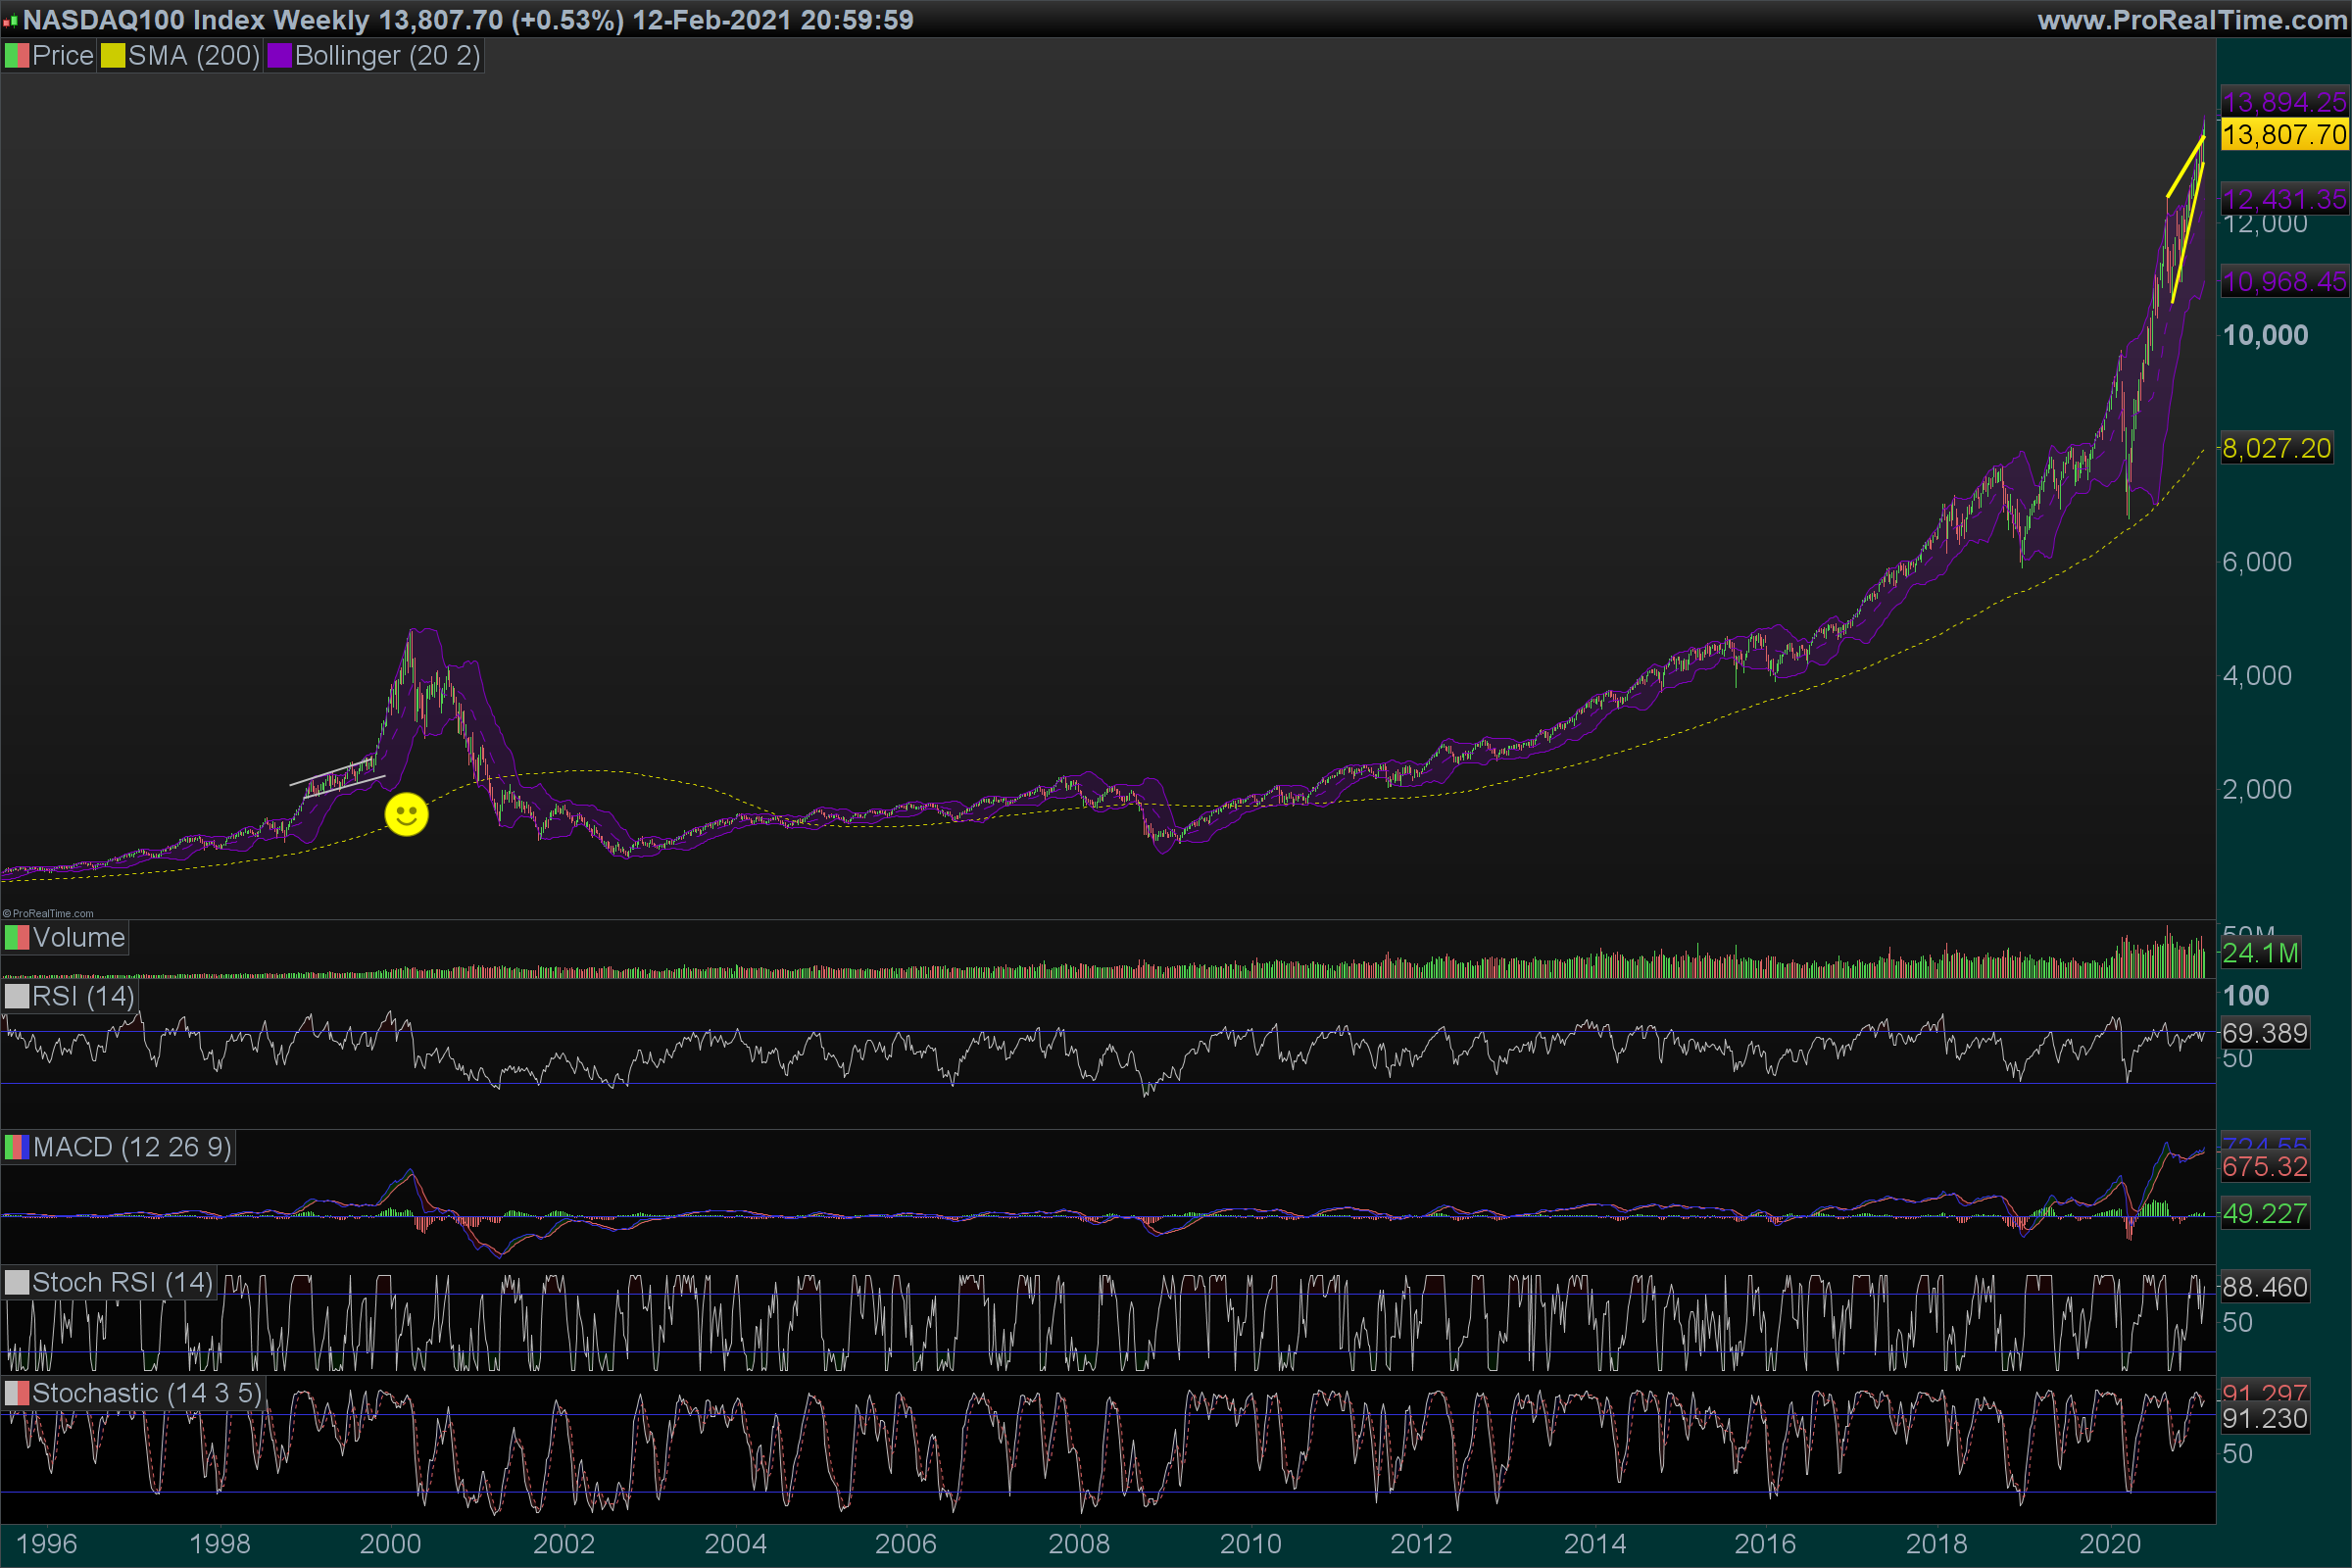Select the SMA (200) legend label
This screenshot has width=2352, height=1568.
tap(193, 56)
